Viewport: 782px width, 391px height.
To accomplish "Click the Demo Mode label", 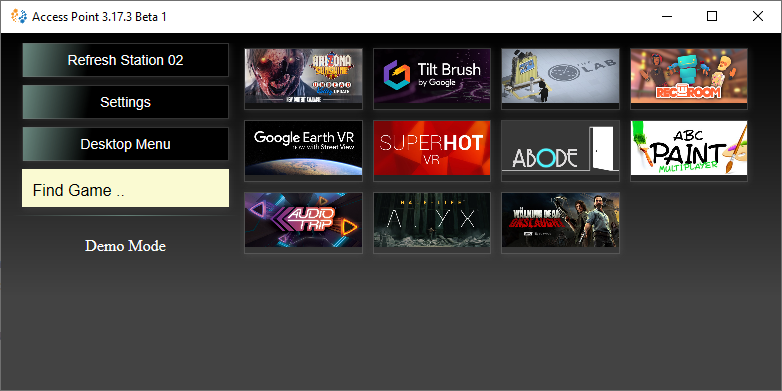I will (125, 246).
